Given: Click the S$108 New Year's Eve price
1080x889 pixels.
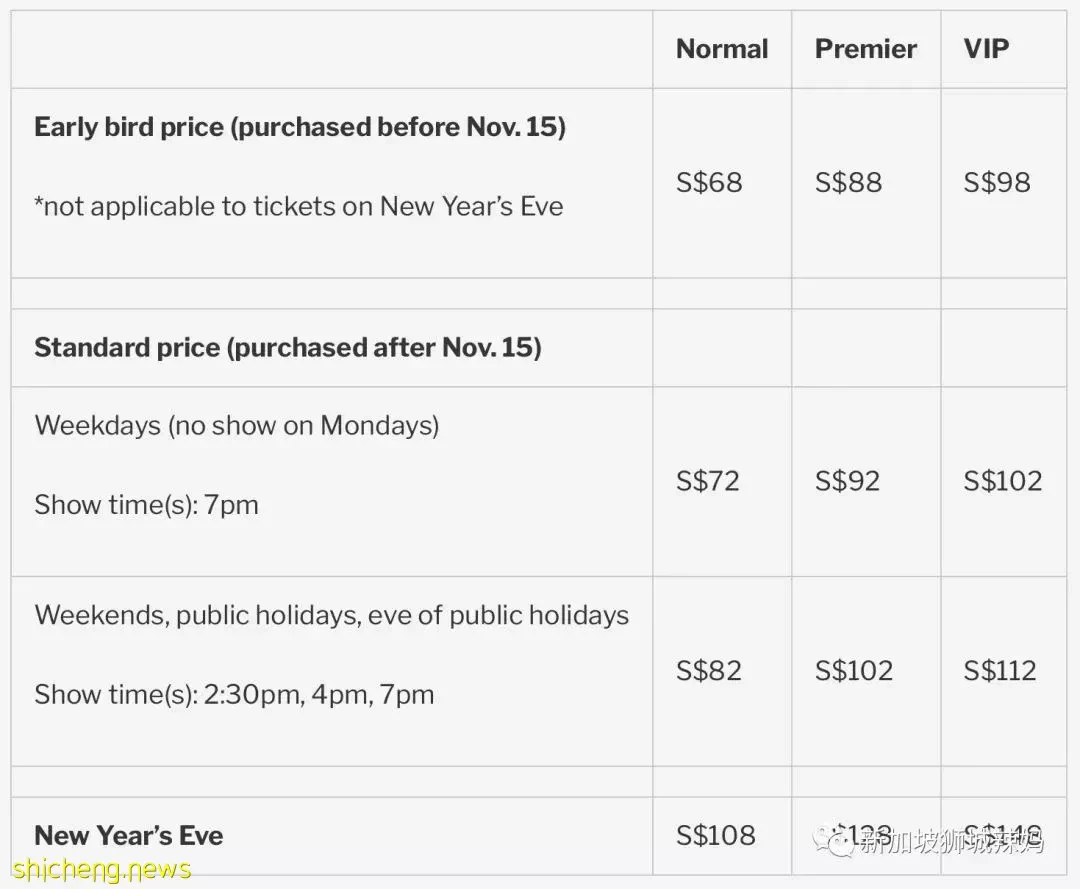Looking at the screenshot, I should point(716,835).
